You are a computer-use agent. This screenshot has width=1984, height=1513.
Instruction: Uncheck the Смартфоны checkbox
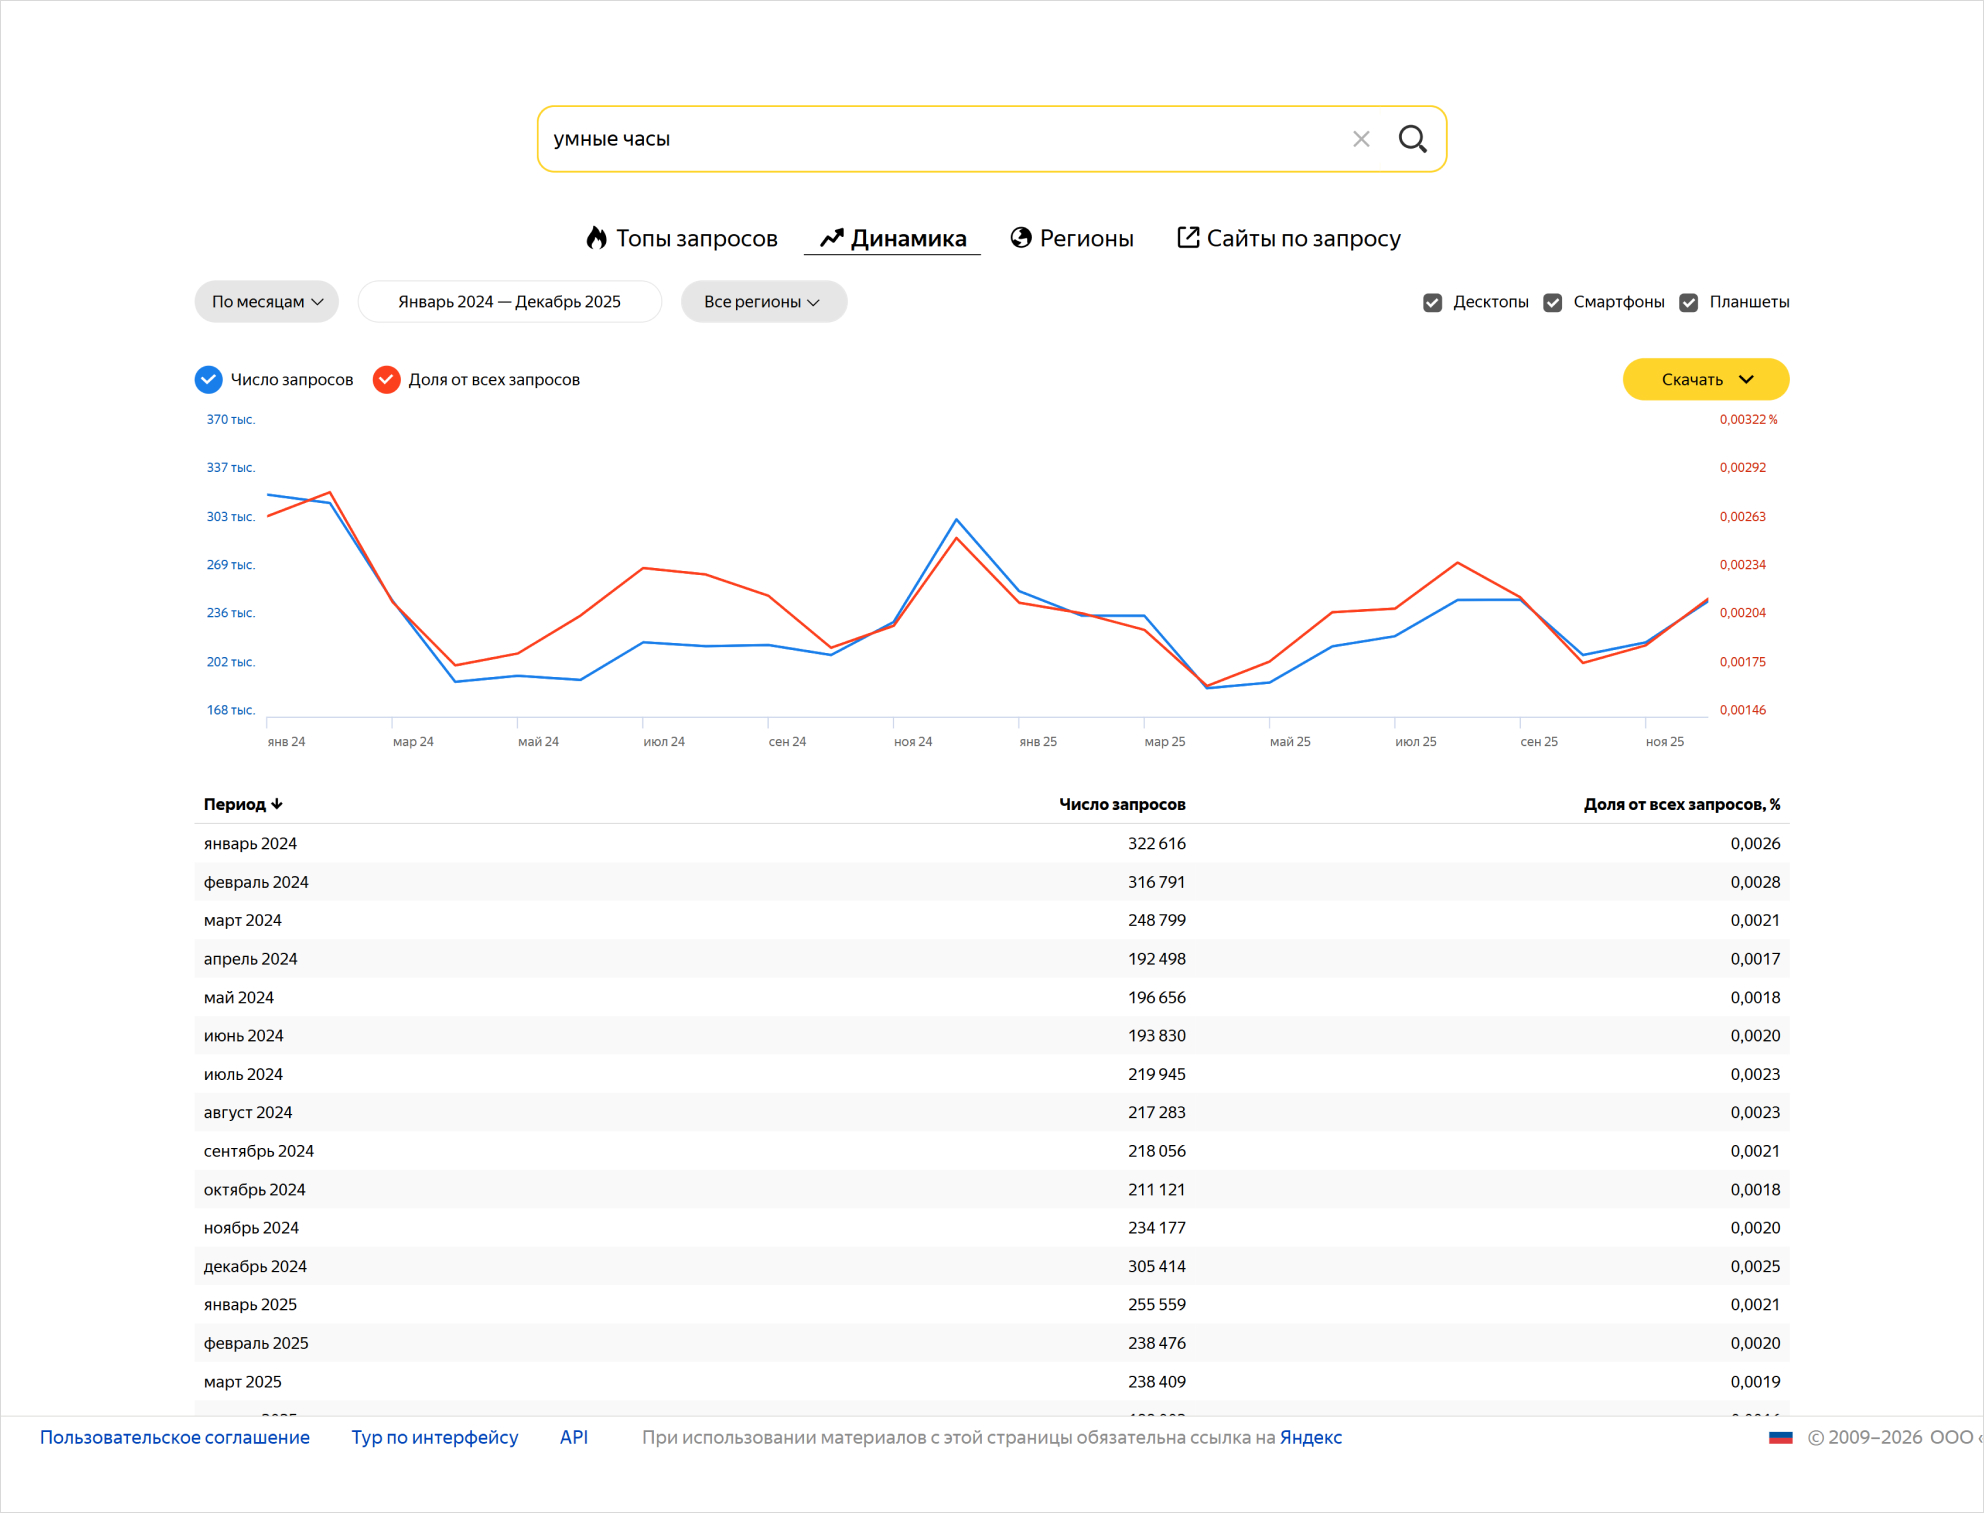[1552, 302]
